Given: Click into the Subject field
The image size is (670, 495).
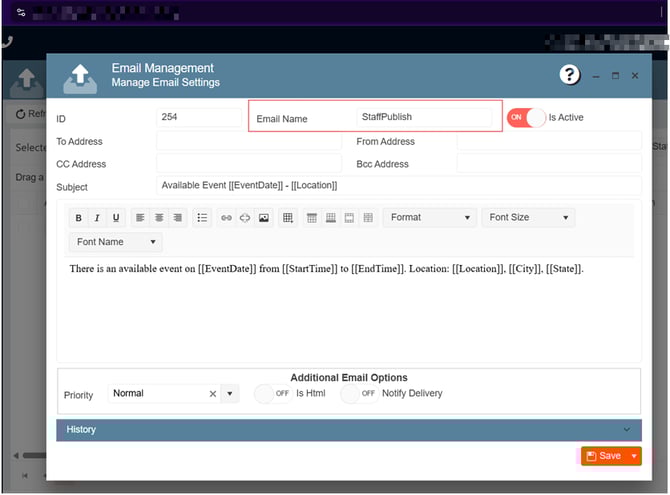Looking at the screenshot, I should pos(398,186).
